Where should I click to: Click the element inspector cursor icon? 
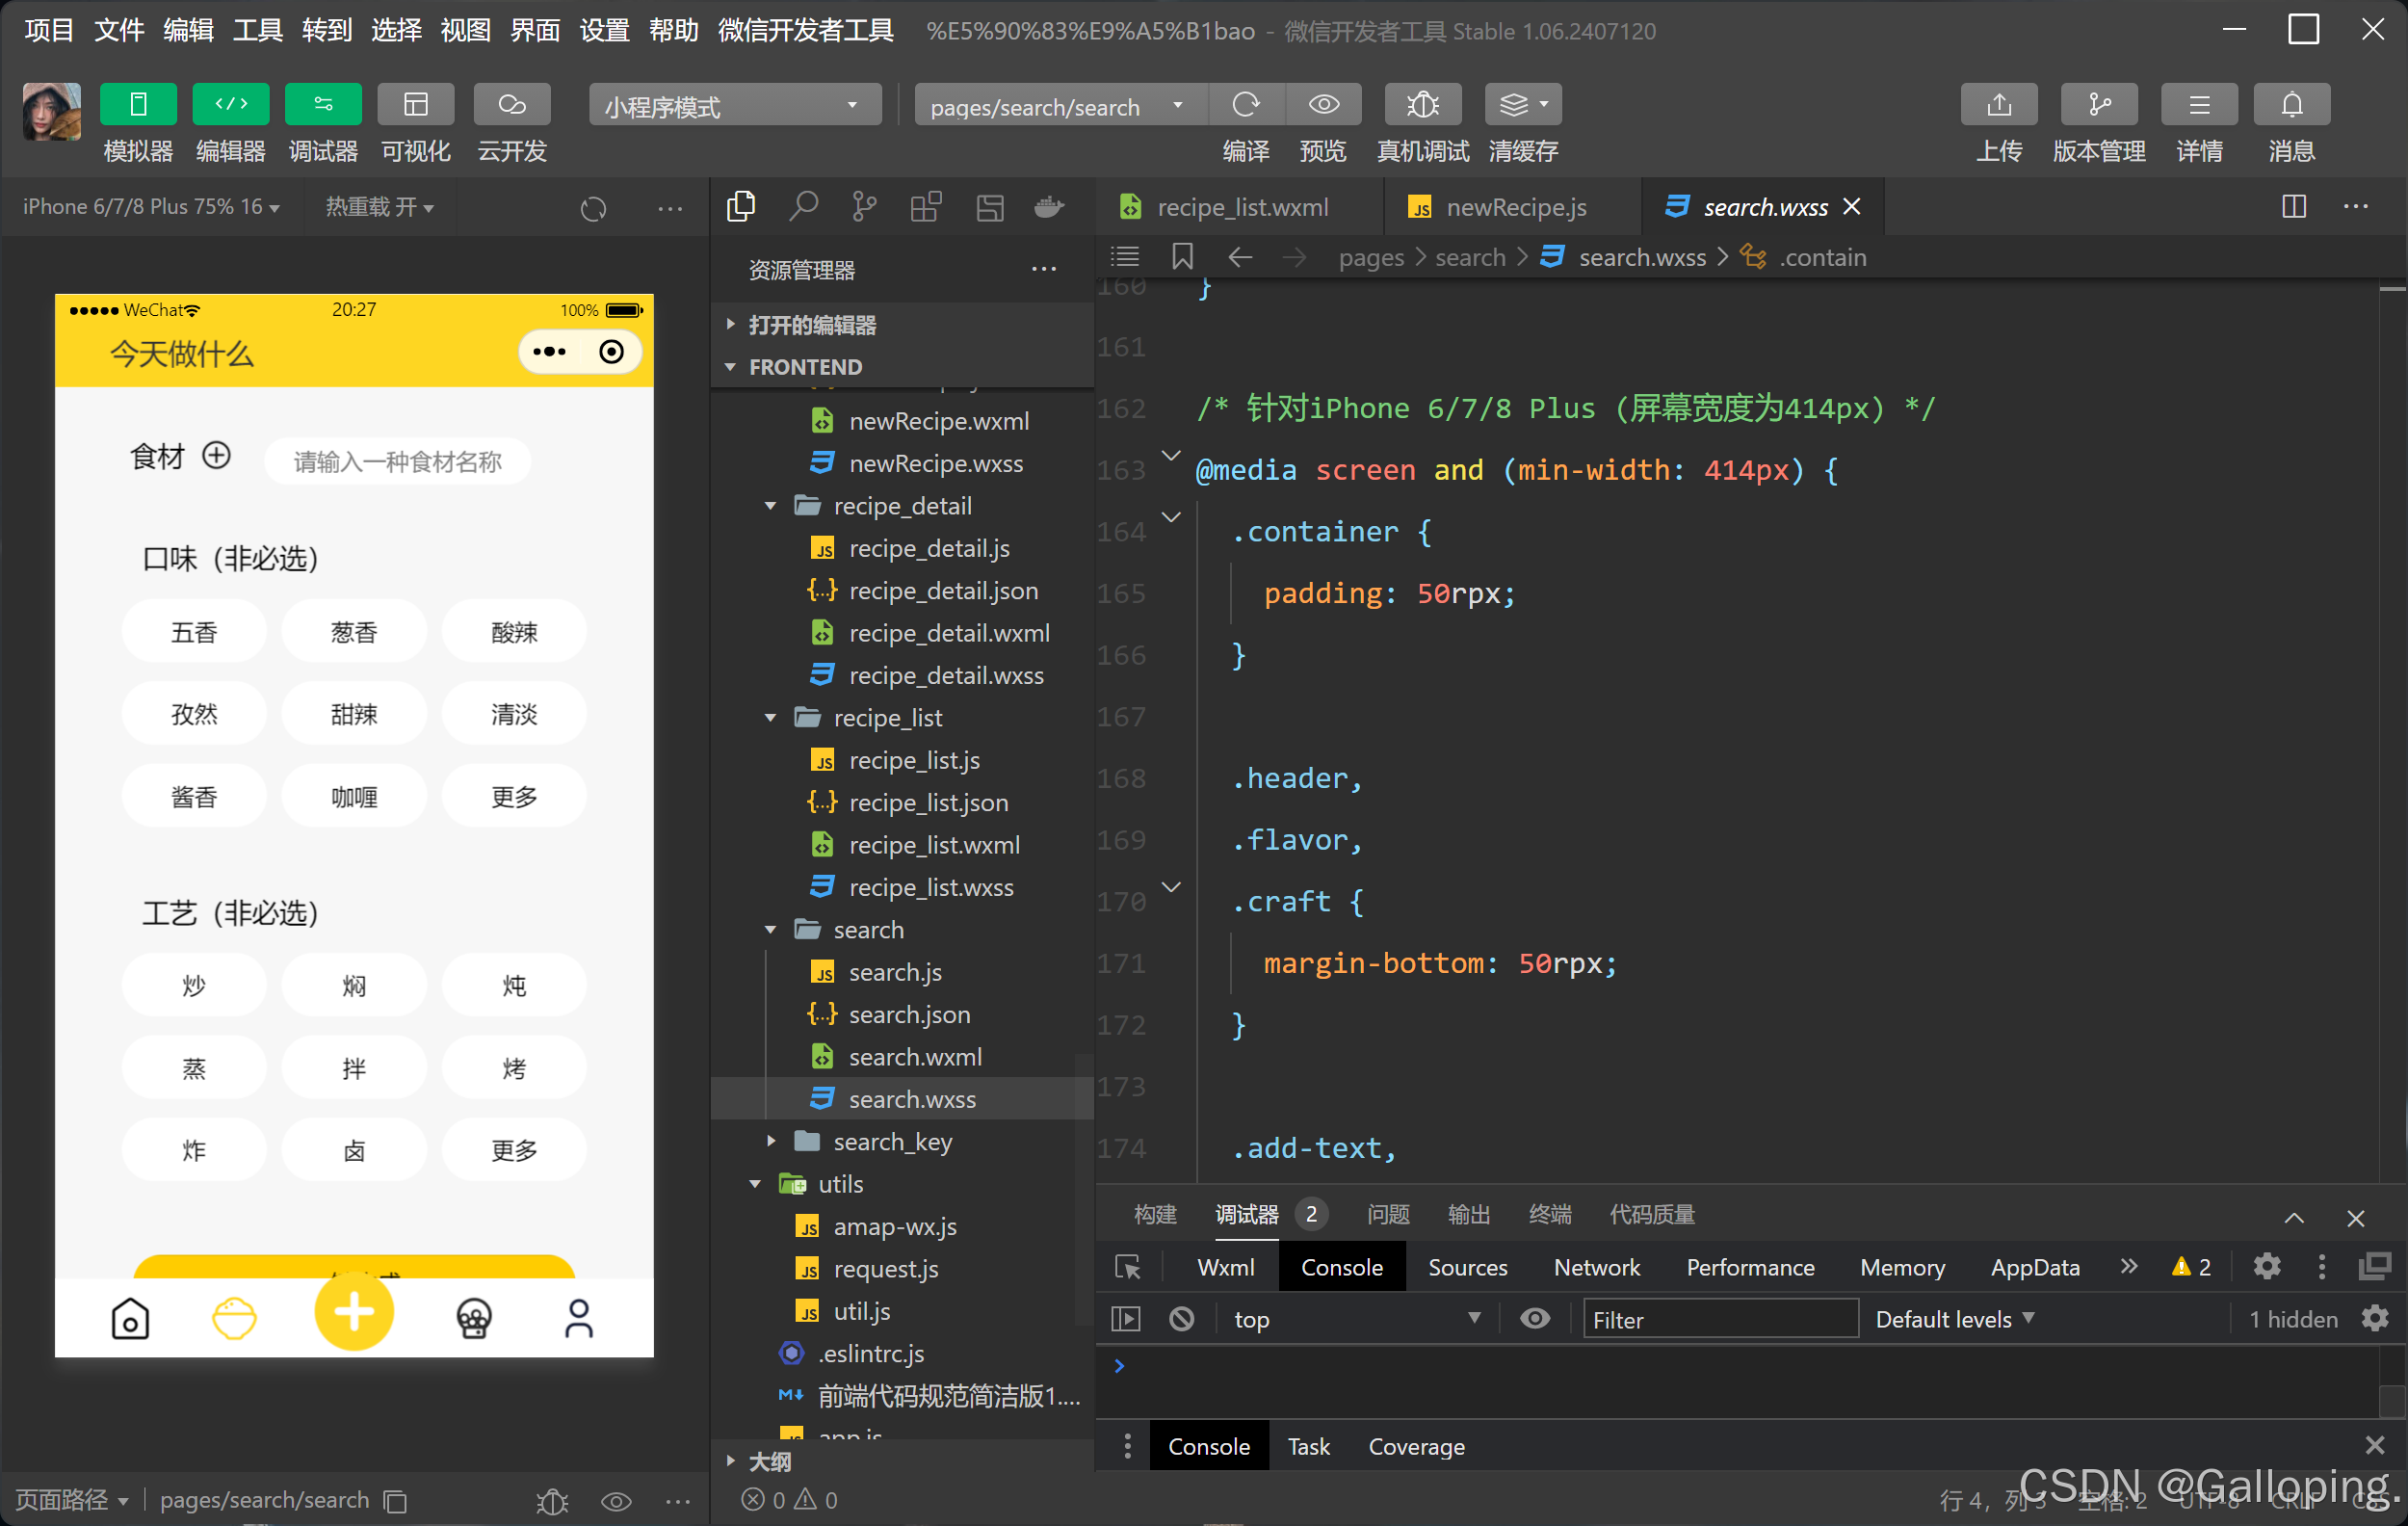point(1128,1268)
